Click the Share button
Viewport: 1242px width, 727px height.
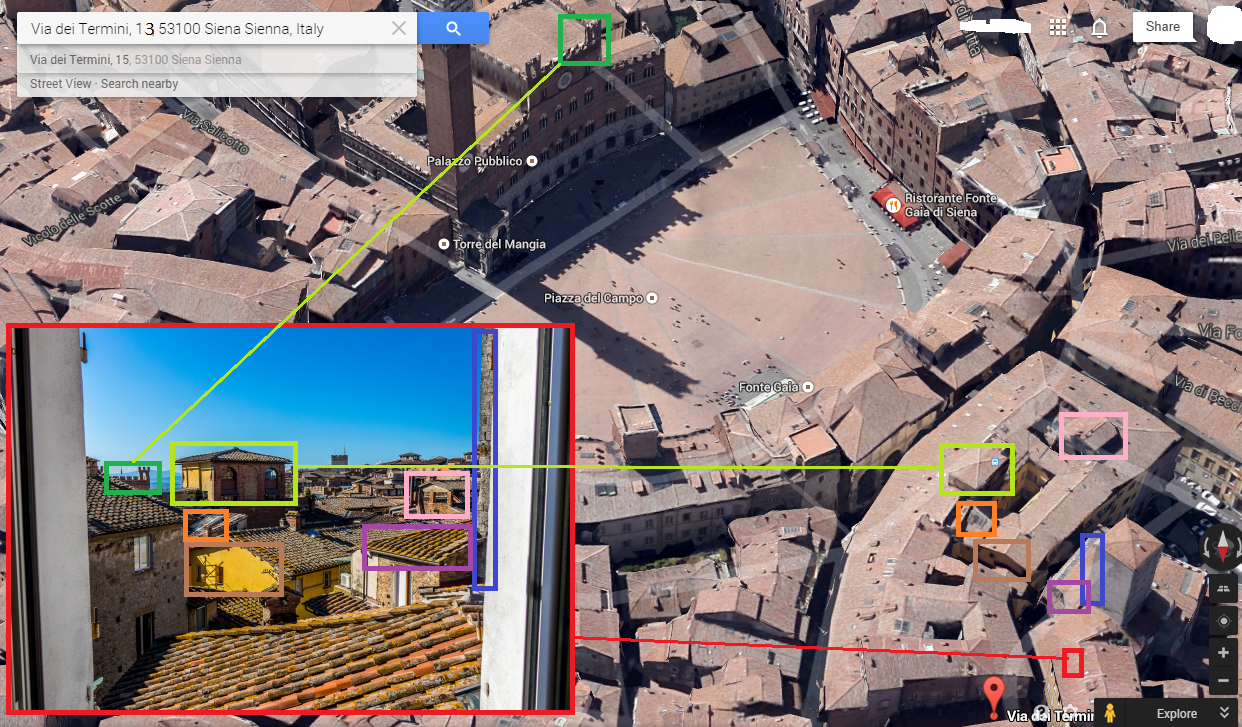point(1162,27)
